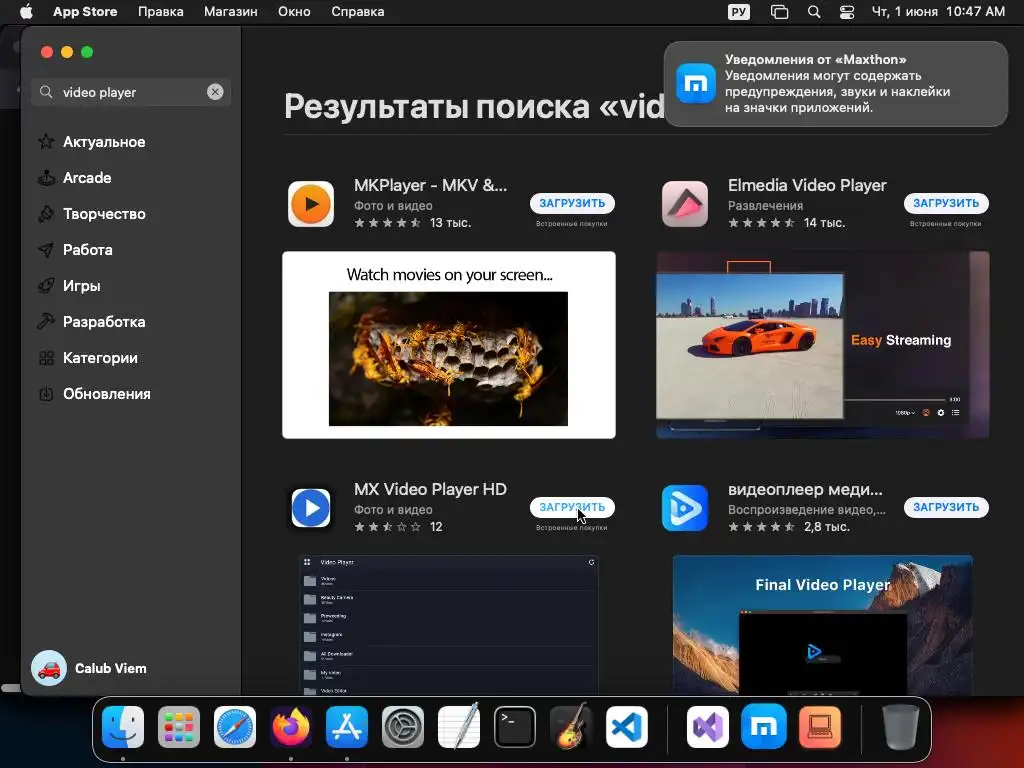This screenshot has height=768, width=1024.
Task: Open видеоплеер меди... title
Action: tap(805, 489)
